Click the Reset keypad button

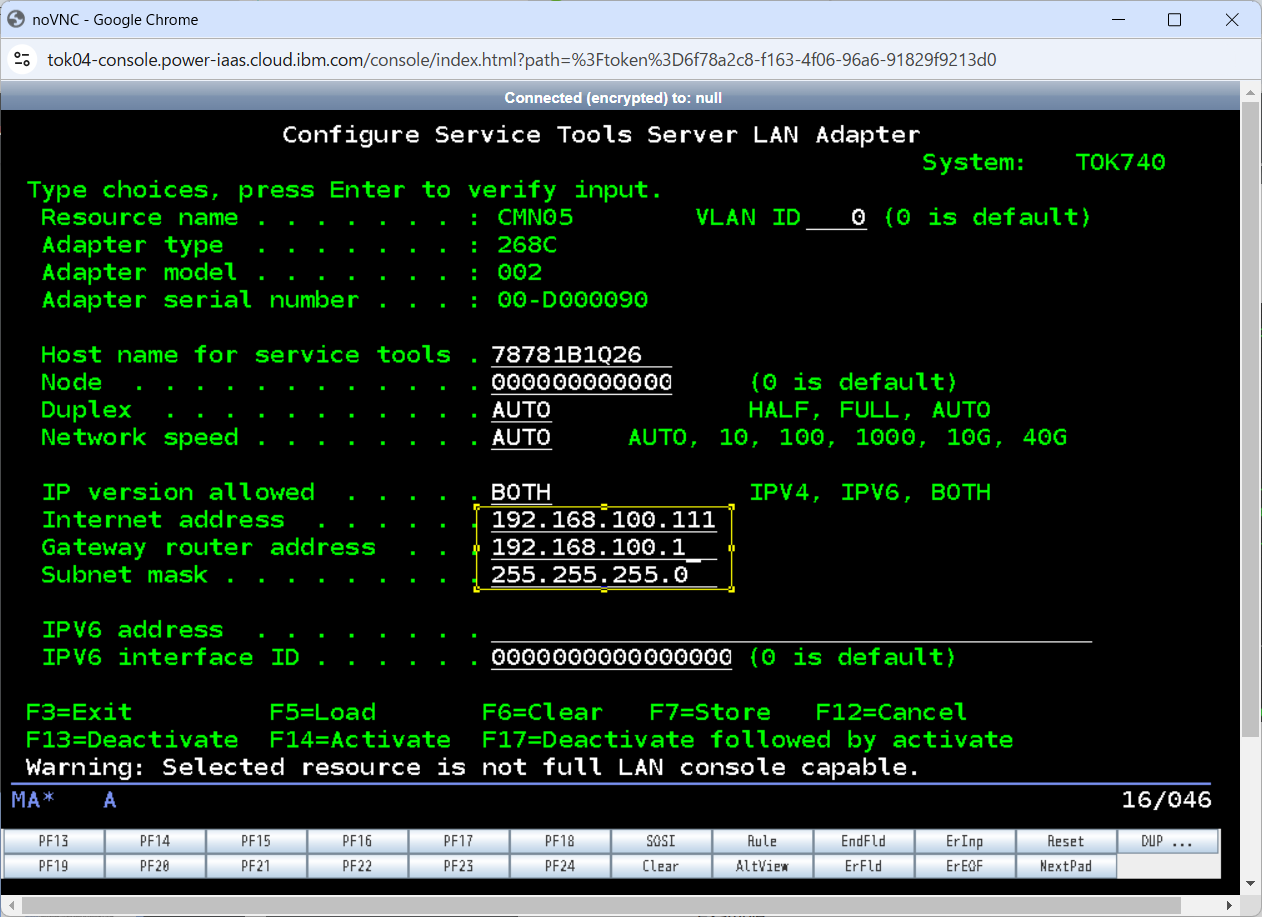pos(1066,841)
